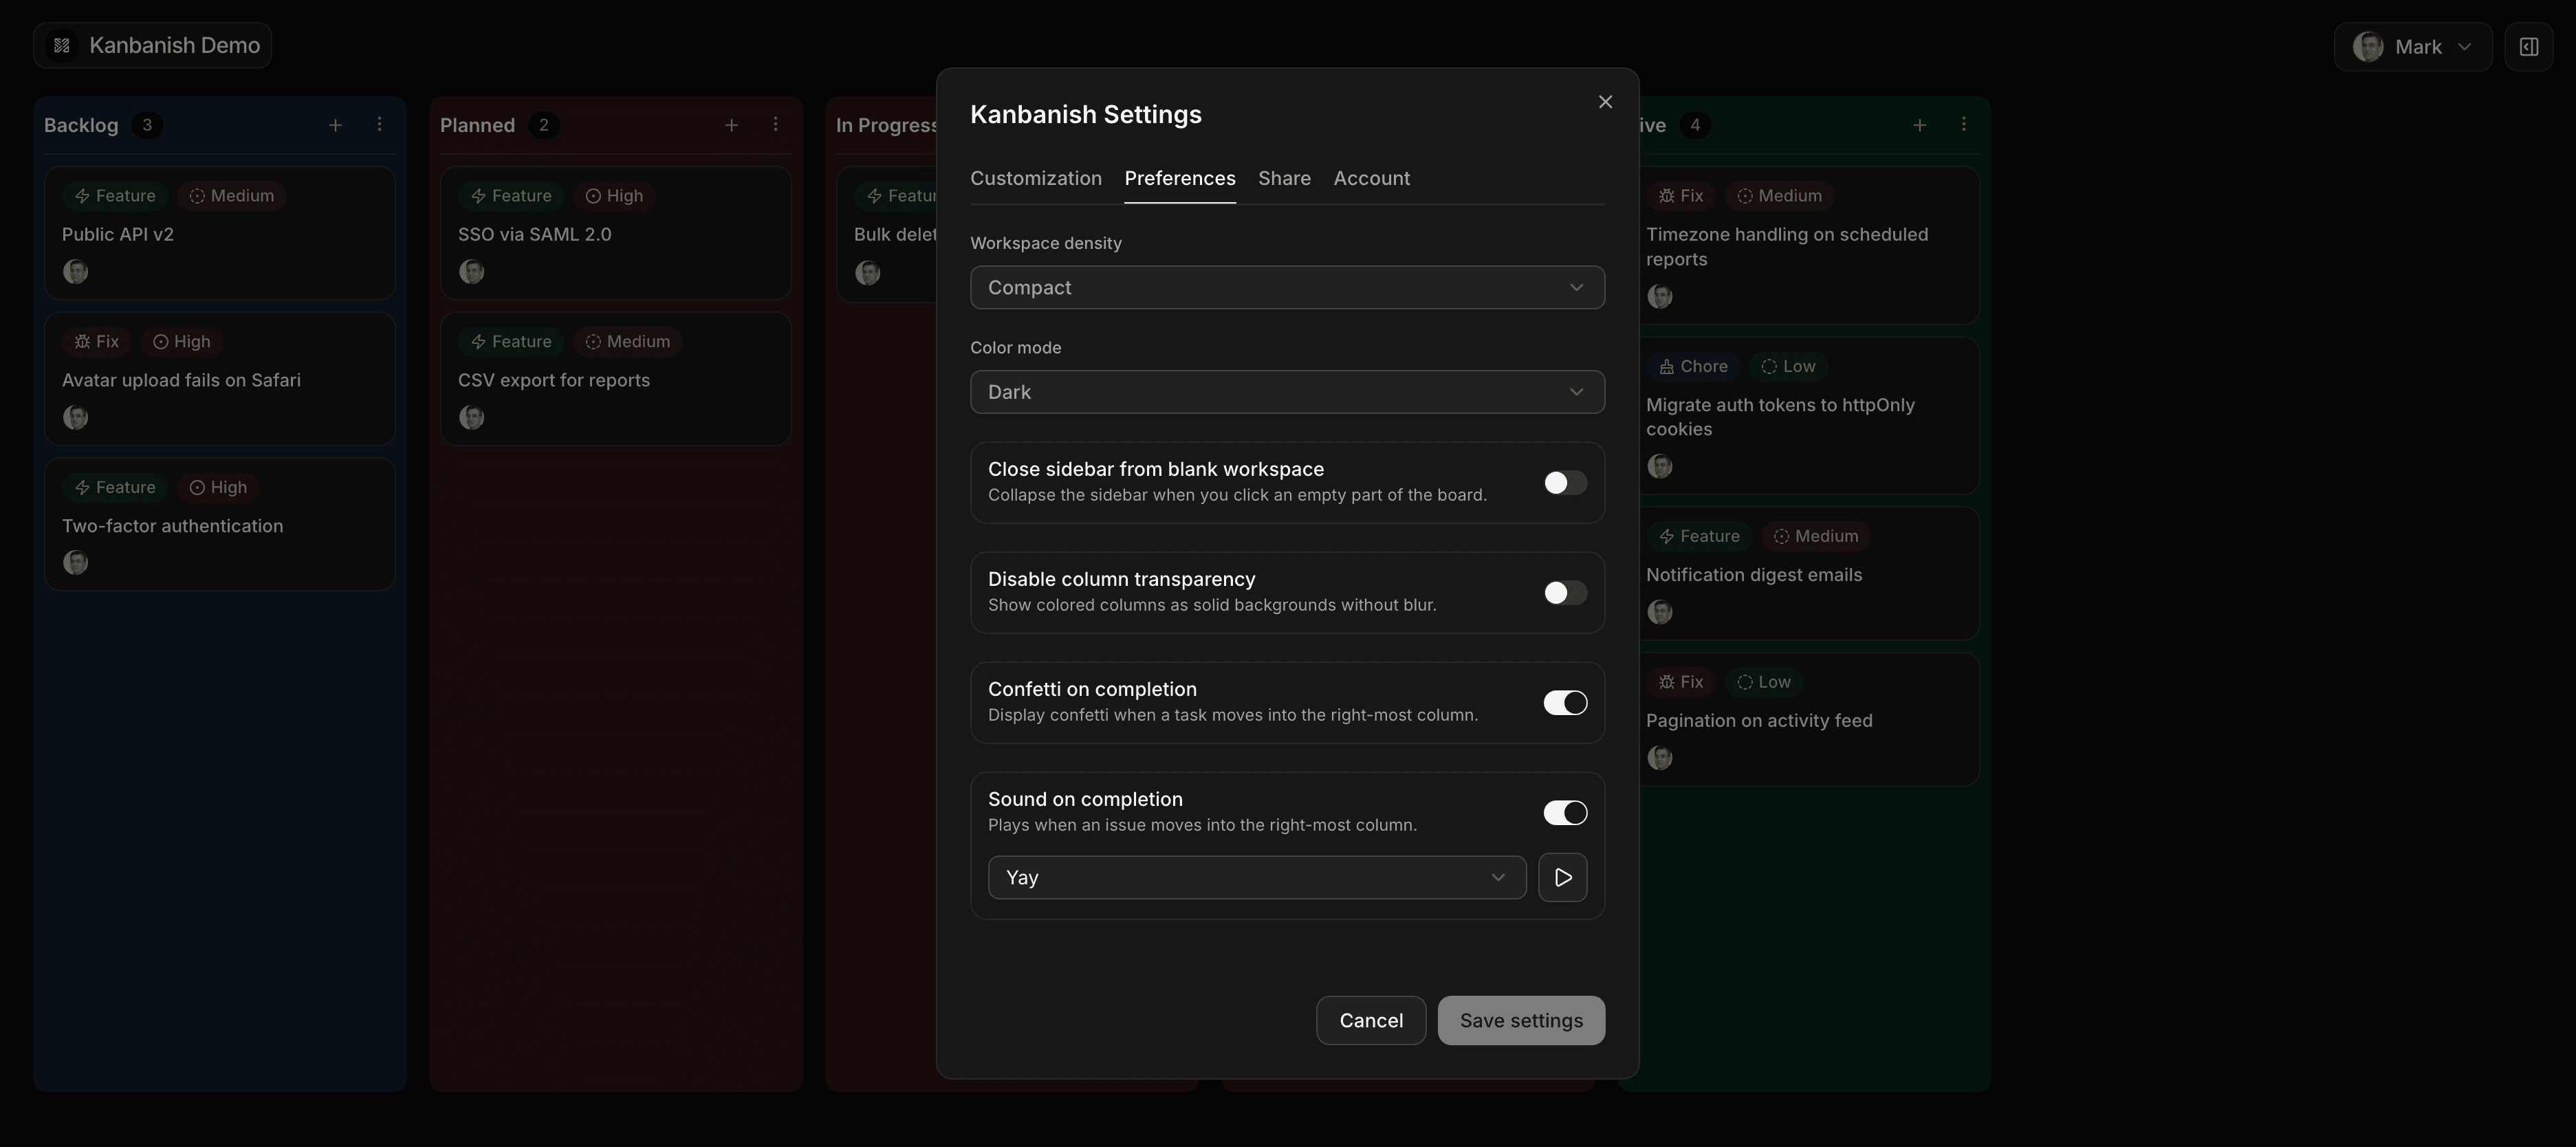This screenshot has height=1147, width=2576.
Task: Open CSV export for reports card
Action: 615,379
